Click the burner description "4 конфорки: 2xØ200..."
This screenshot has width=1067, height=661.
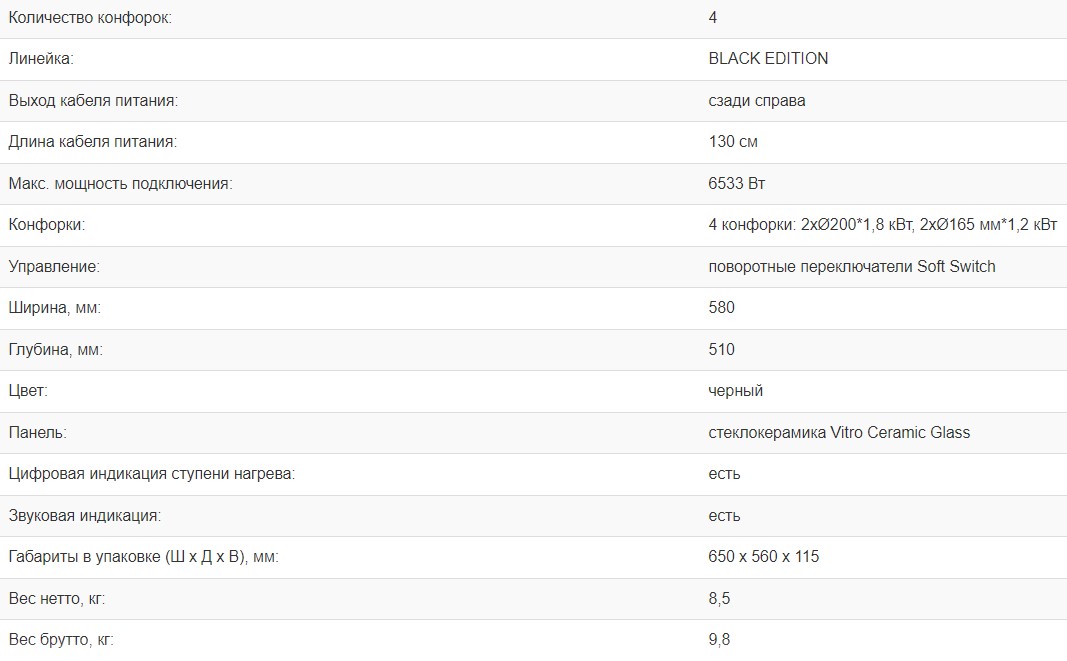click(x=882, y=225)
